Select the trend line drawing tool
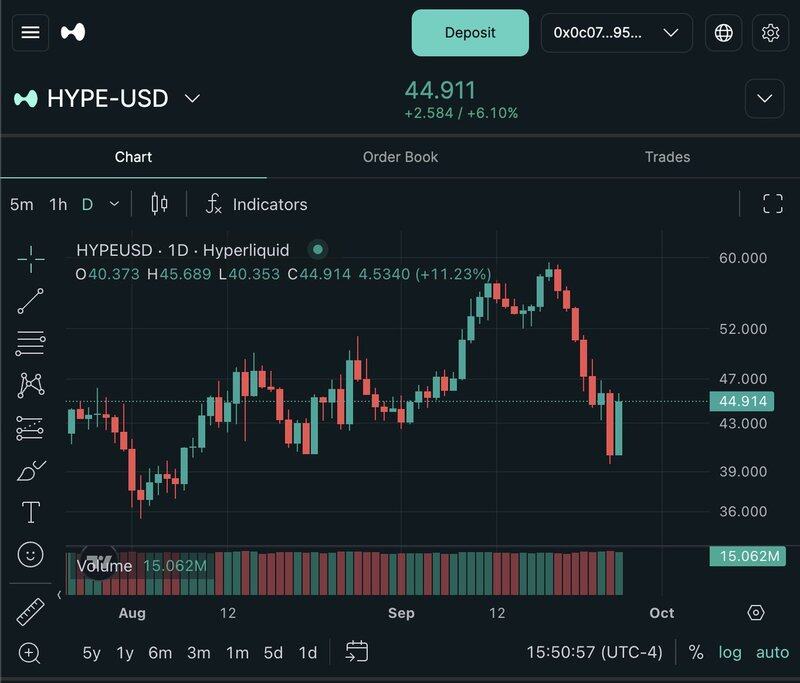The height and width of the screenshot is (683, 800). tap(31, 301)
